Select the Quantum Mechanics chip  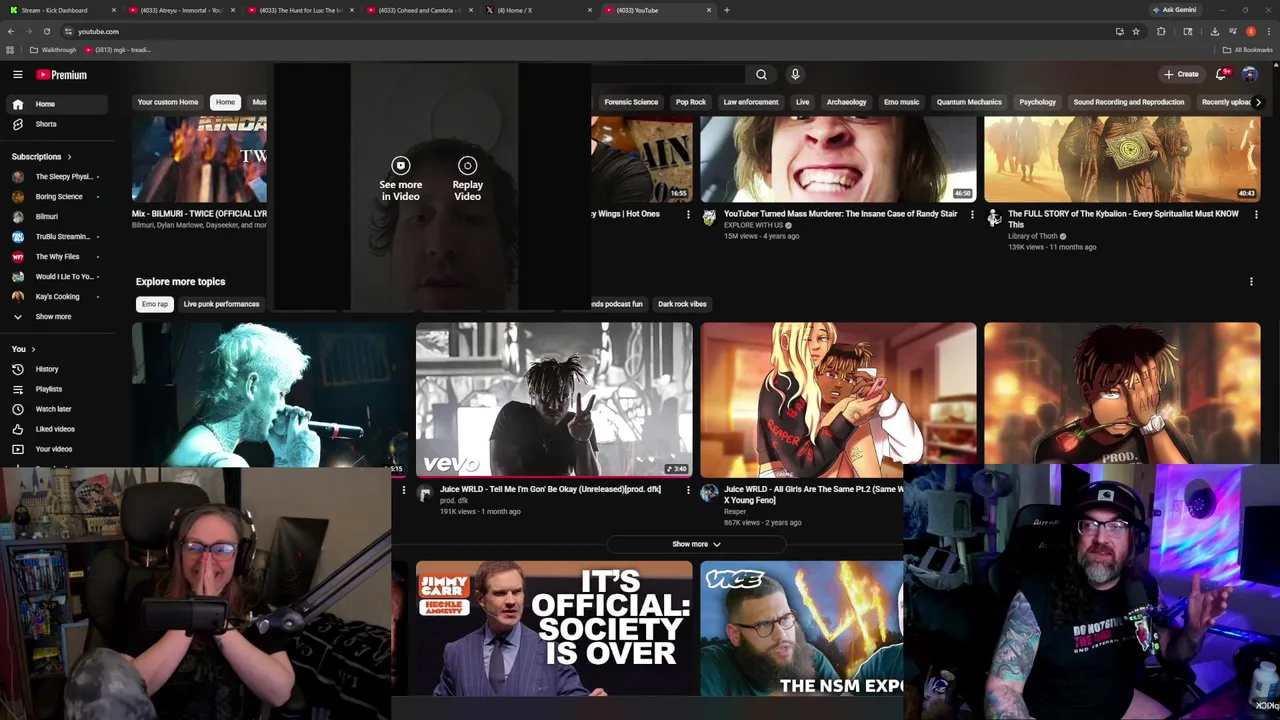tap(969, 102)
